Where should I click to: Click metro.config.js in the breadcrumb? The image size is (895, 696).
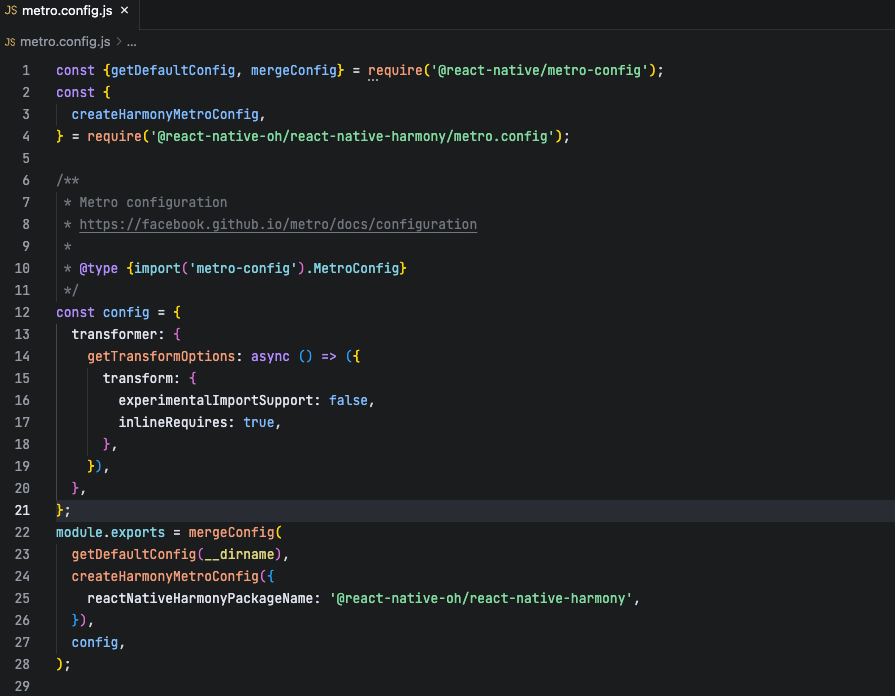65,42
